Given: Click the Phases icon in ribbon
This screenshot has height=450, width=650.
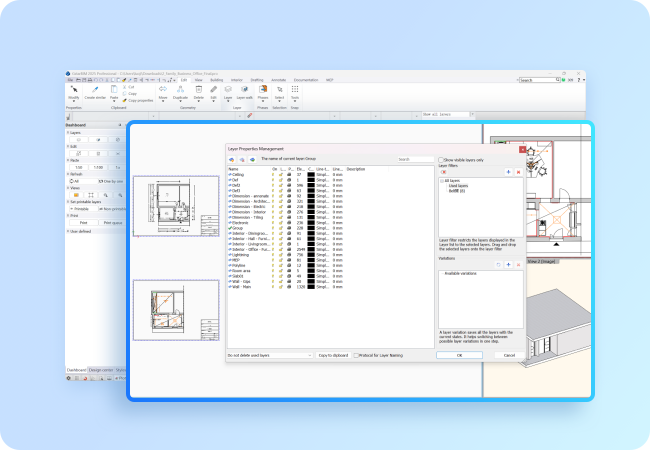Looking at the screenshot, I should point(262,89).
